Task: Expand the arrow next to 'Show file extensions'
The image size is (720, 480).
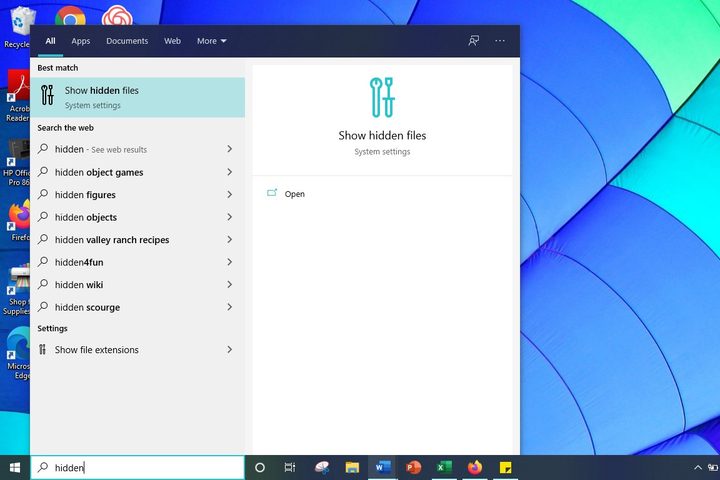Action: (230, 350)
